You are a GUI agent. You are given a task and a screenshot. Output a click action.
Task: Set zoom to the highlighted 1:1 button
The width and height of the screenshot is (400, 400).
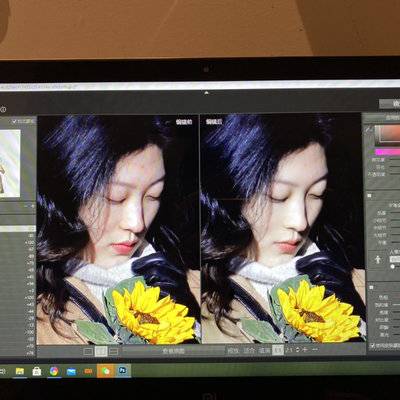pos(278,350)
